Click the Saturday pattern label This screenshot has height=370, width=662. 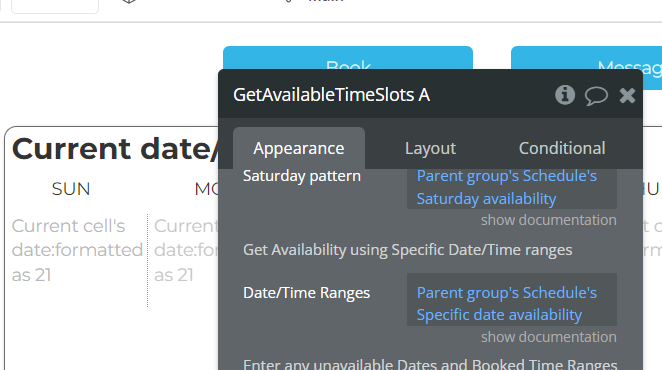point(302,176)
